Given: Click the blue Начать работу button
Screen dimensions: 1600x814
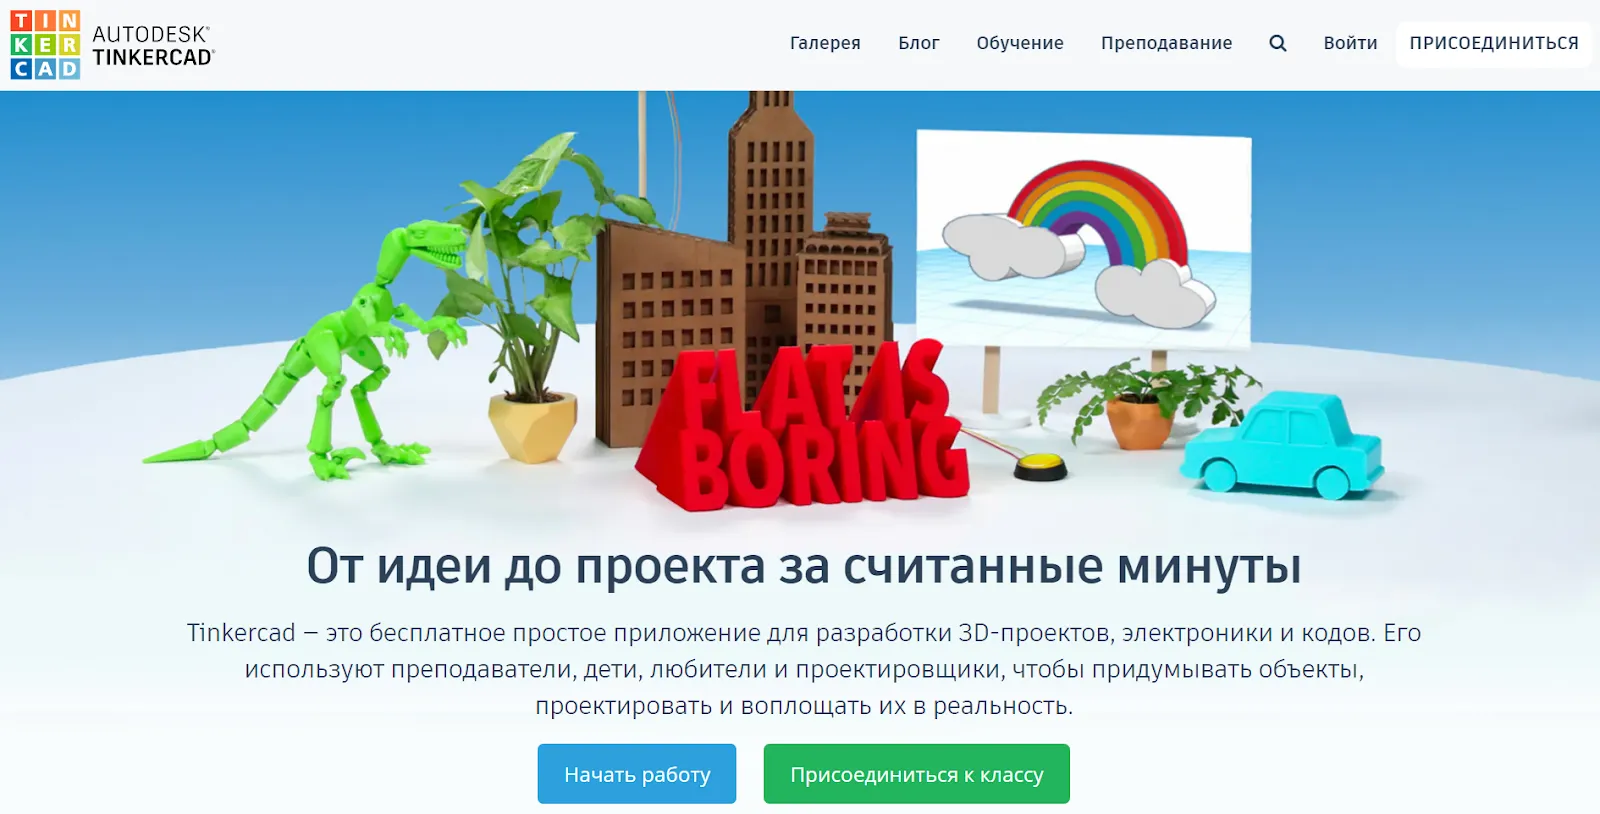Looking at the screenshot, I should click(x=637, y=774).
